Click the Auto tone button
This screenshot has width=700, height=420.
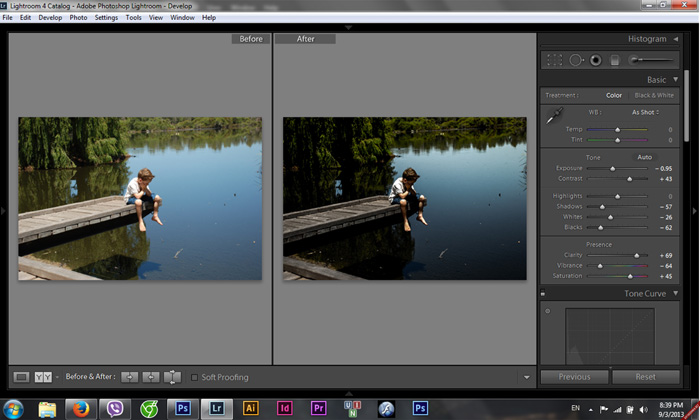pyautogui.click(x=644, y=157)
